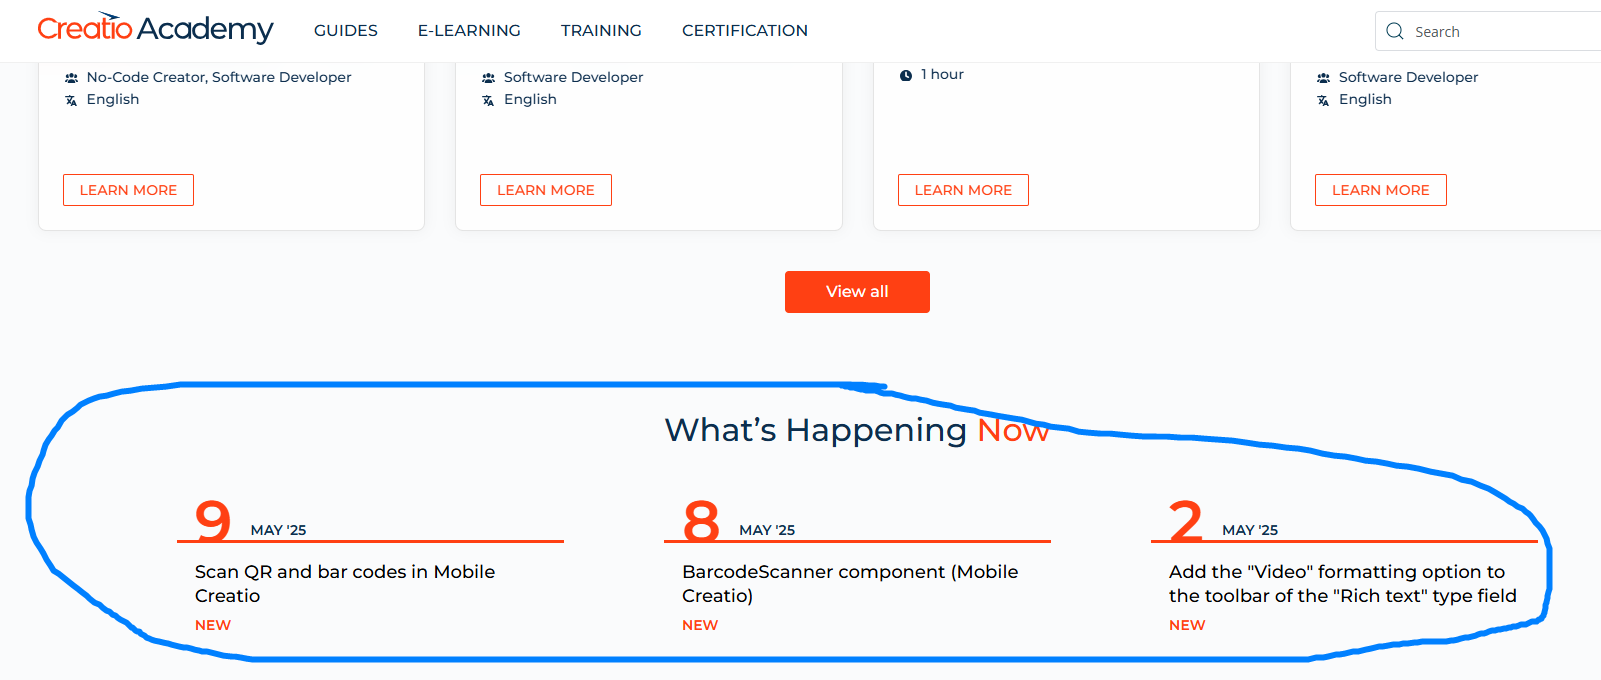Open BarcodeScanner component (Mobile Creatio) news
This screenshot has height=680, width=1601.
(850, 584)
